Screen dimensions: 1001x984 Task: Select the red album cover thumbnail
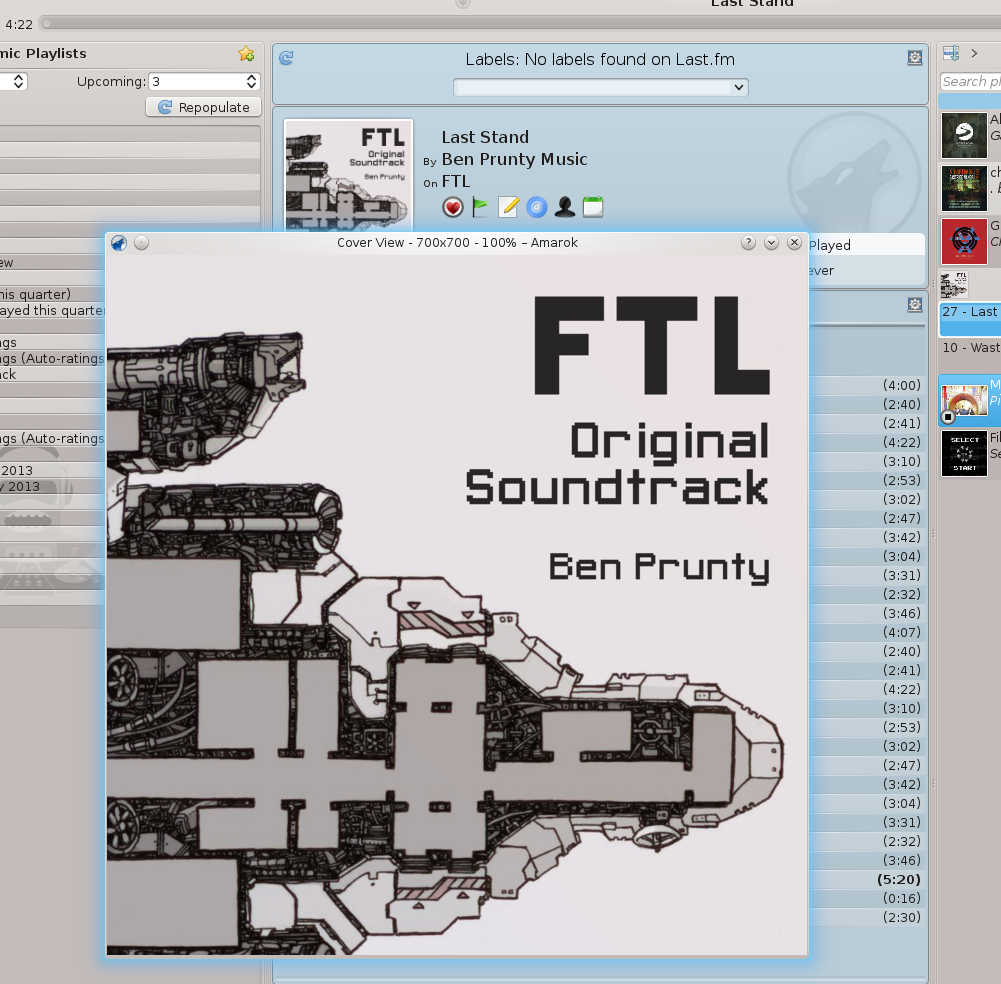[964, 241]
